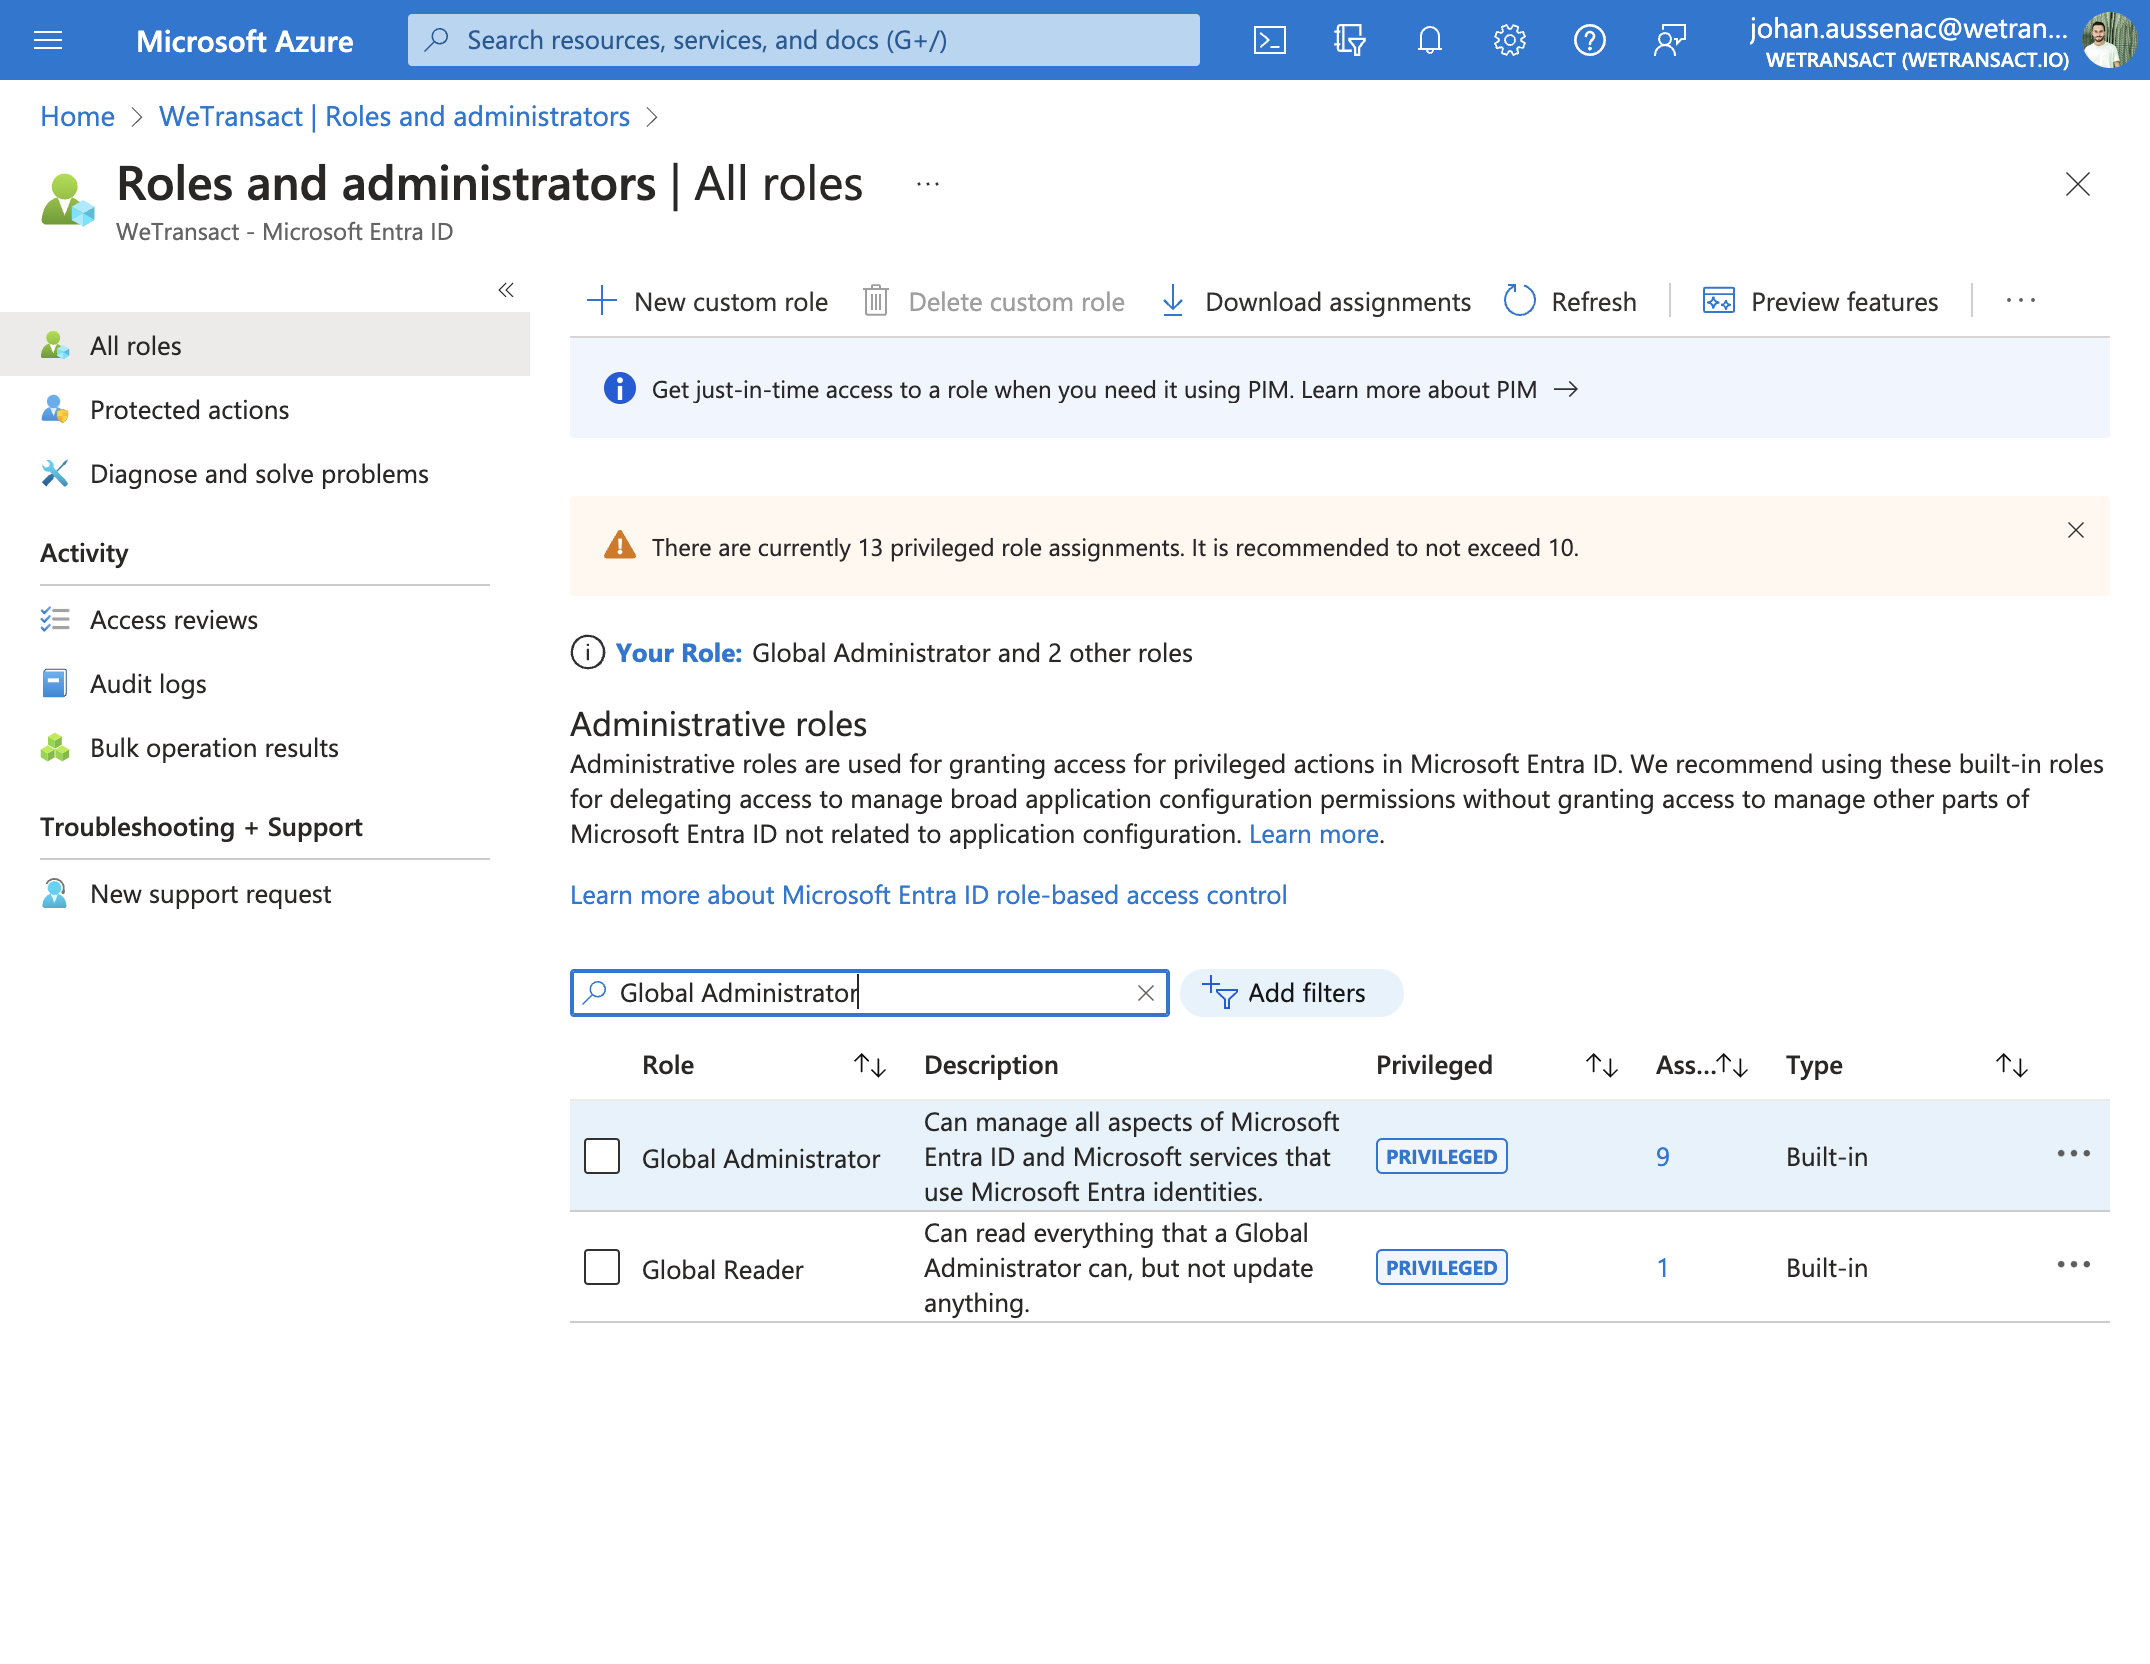Sort by Assignments column arrows

[x=1733, y=1065]
